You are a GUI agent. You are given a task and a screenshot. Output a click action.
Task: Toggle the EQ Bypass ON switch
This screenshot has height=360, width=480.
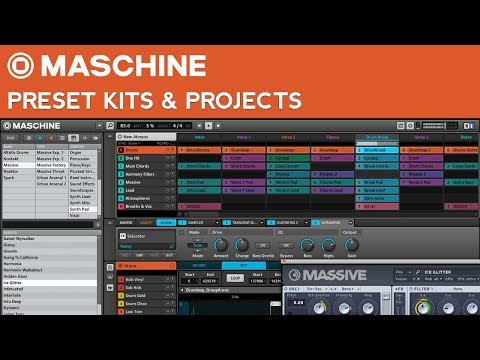pos(286,245)
